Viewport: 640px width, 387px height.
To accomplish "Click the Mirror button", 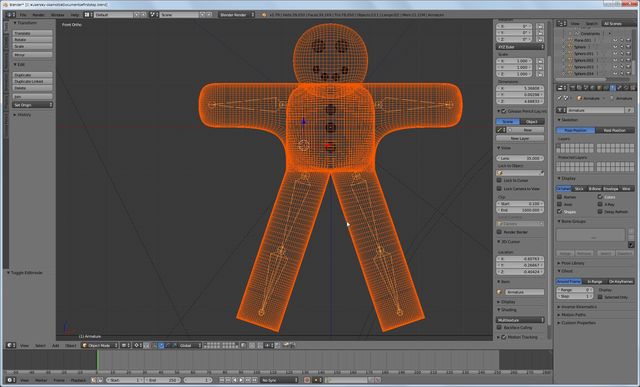I will tap(33, 55).
